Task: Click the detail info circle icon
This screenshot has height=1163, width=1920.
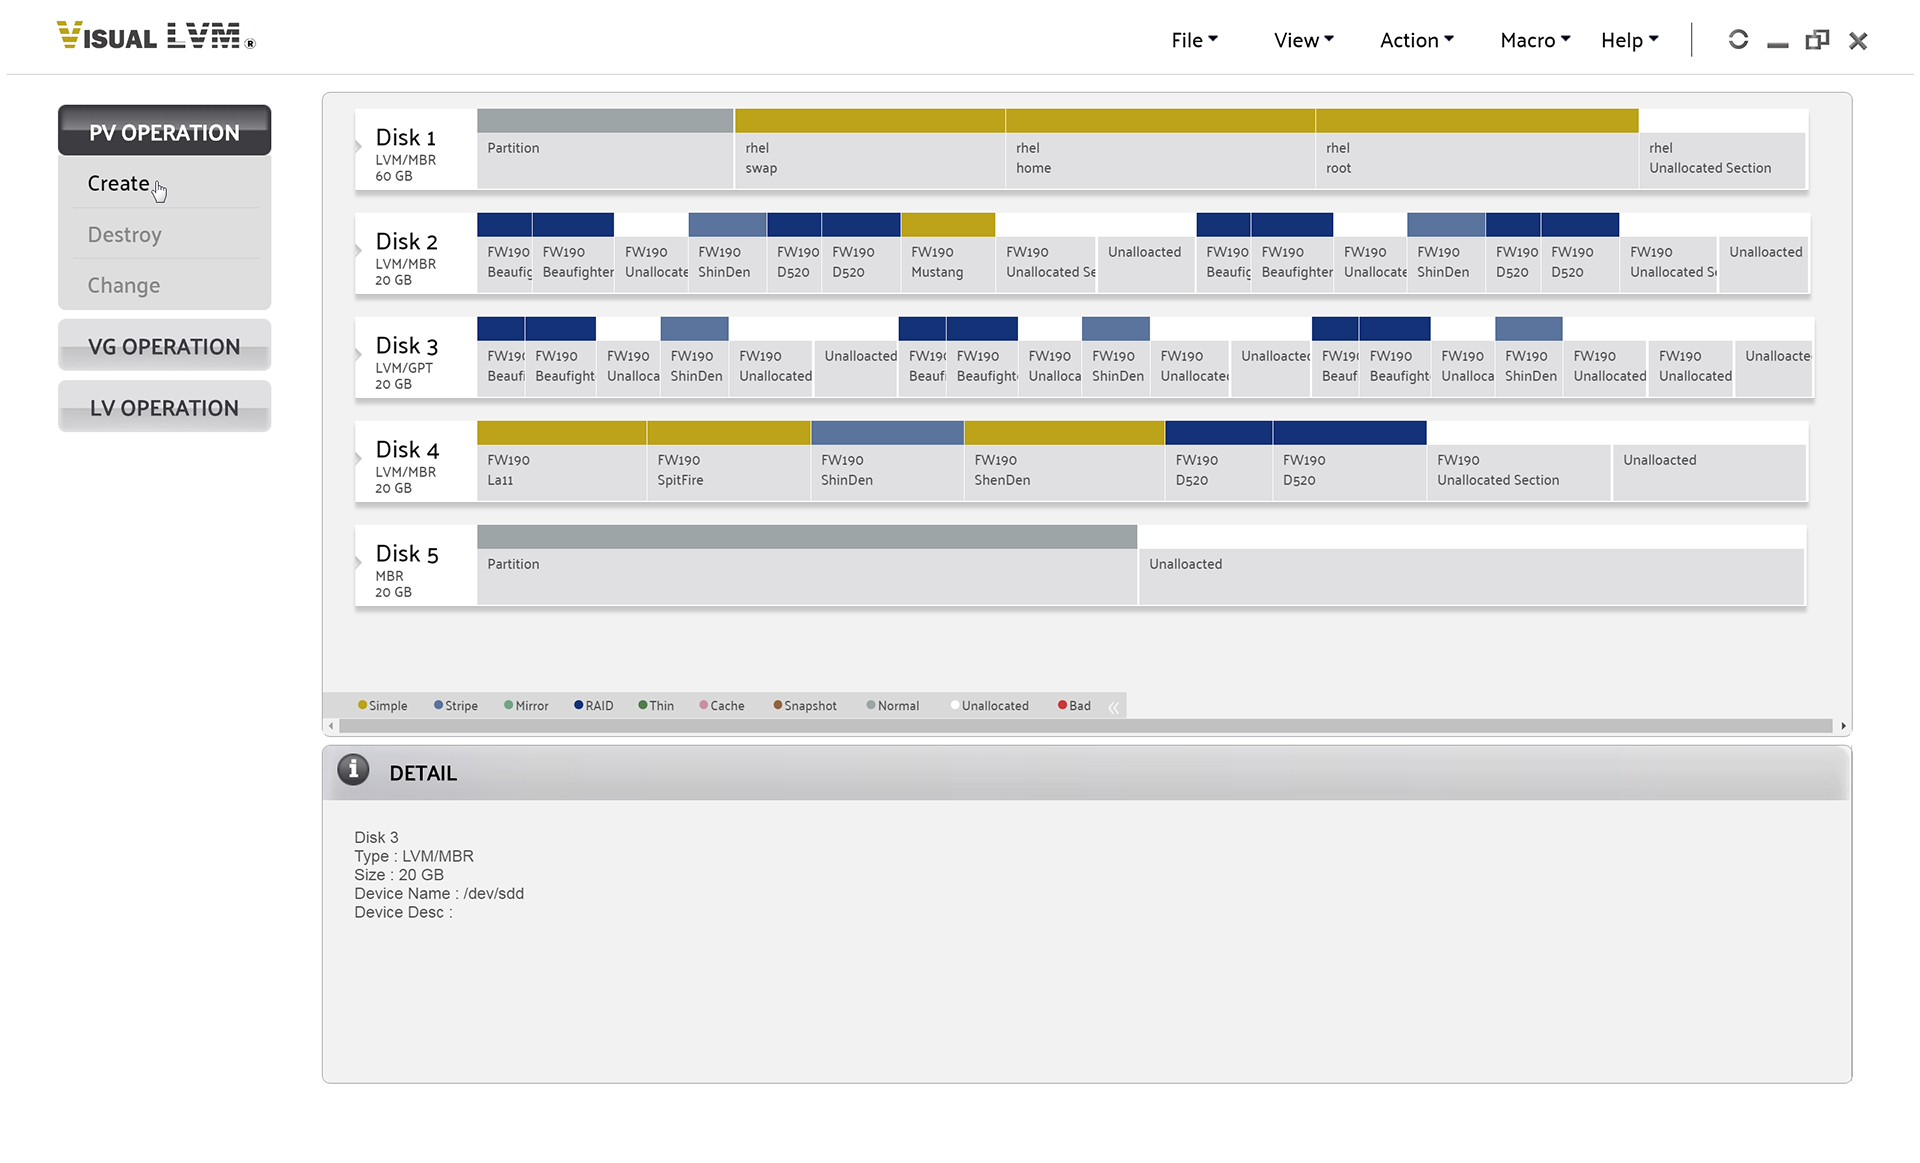Action: (354, 772)
